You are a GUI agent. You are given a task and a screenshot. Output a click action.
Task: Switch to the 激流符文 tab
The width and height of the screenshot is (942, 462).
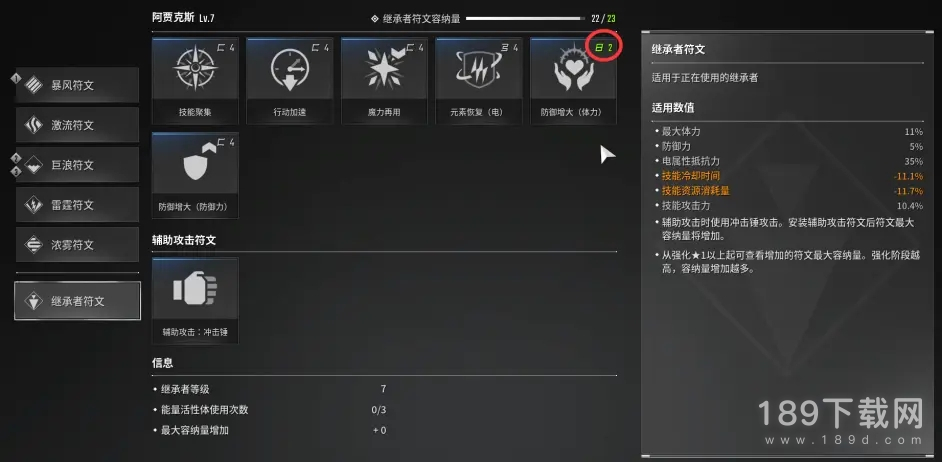pos(77,125)
